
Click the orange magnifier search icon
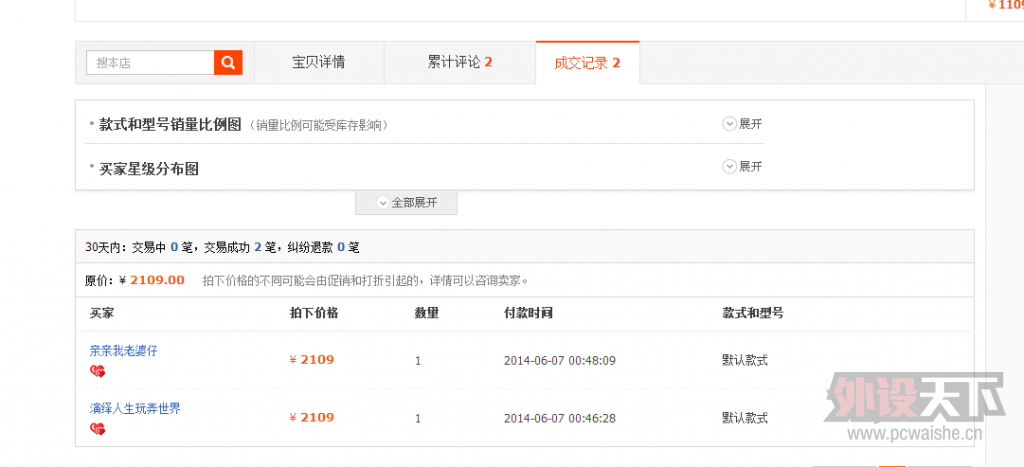pyautogui.click(x=229, y=63)
